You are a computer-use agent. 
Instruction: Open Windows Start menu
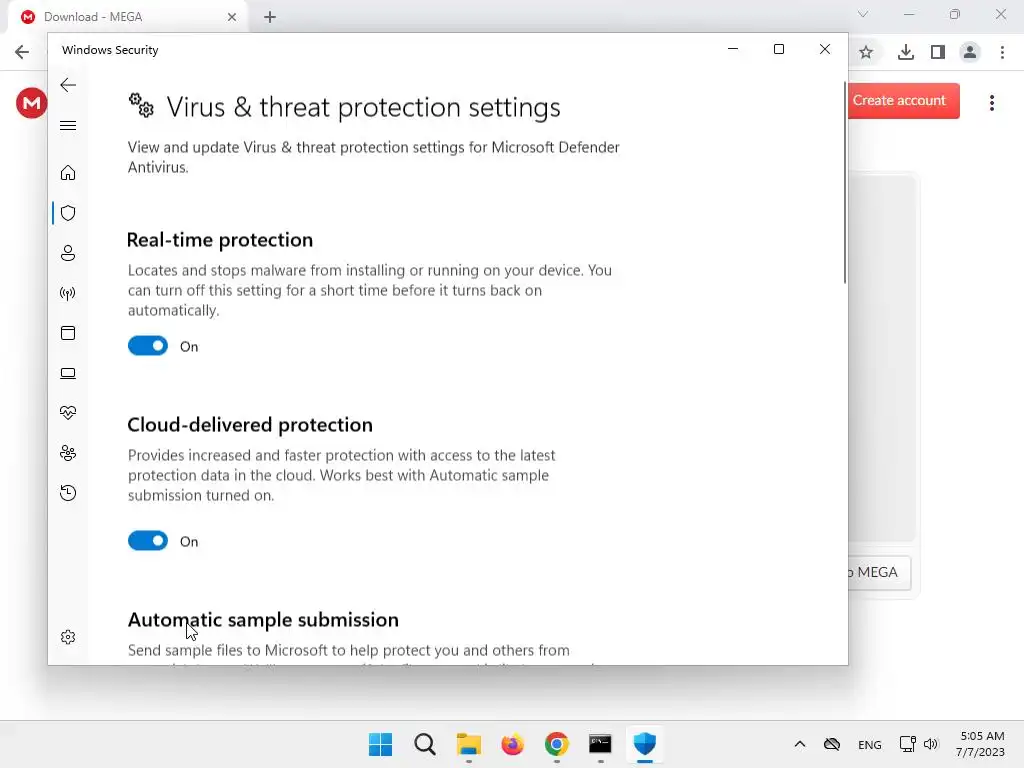tap(381, 744)
